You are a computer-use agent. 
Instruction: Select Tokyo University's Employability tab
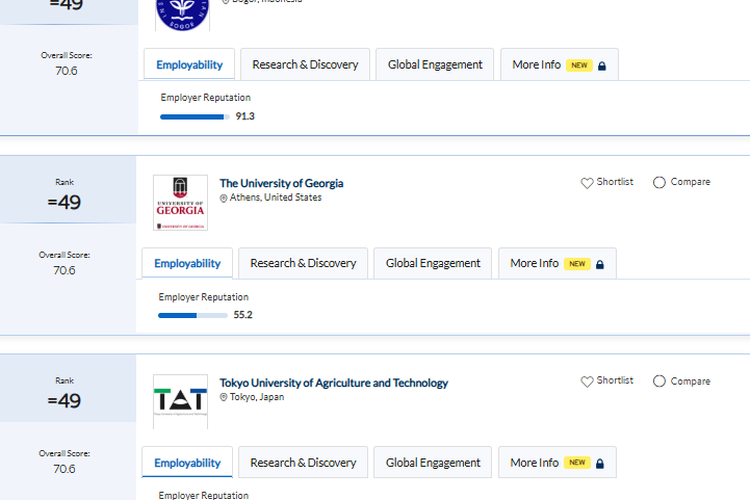187,462
